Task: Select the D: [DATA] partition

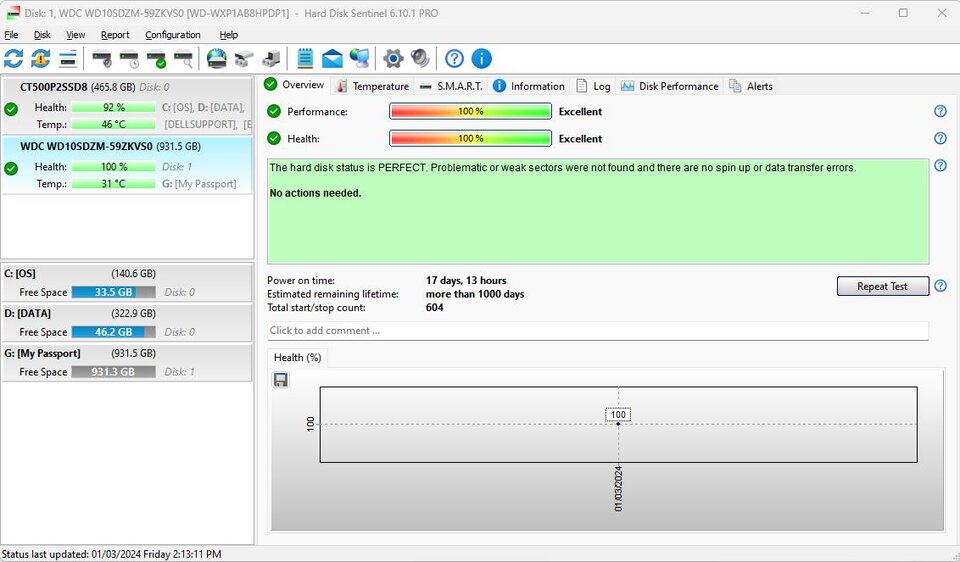Action: [127, 323]
